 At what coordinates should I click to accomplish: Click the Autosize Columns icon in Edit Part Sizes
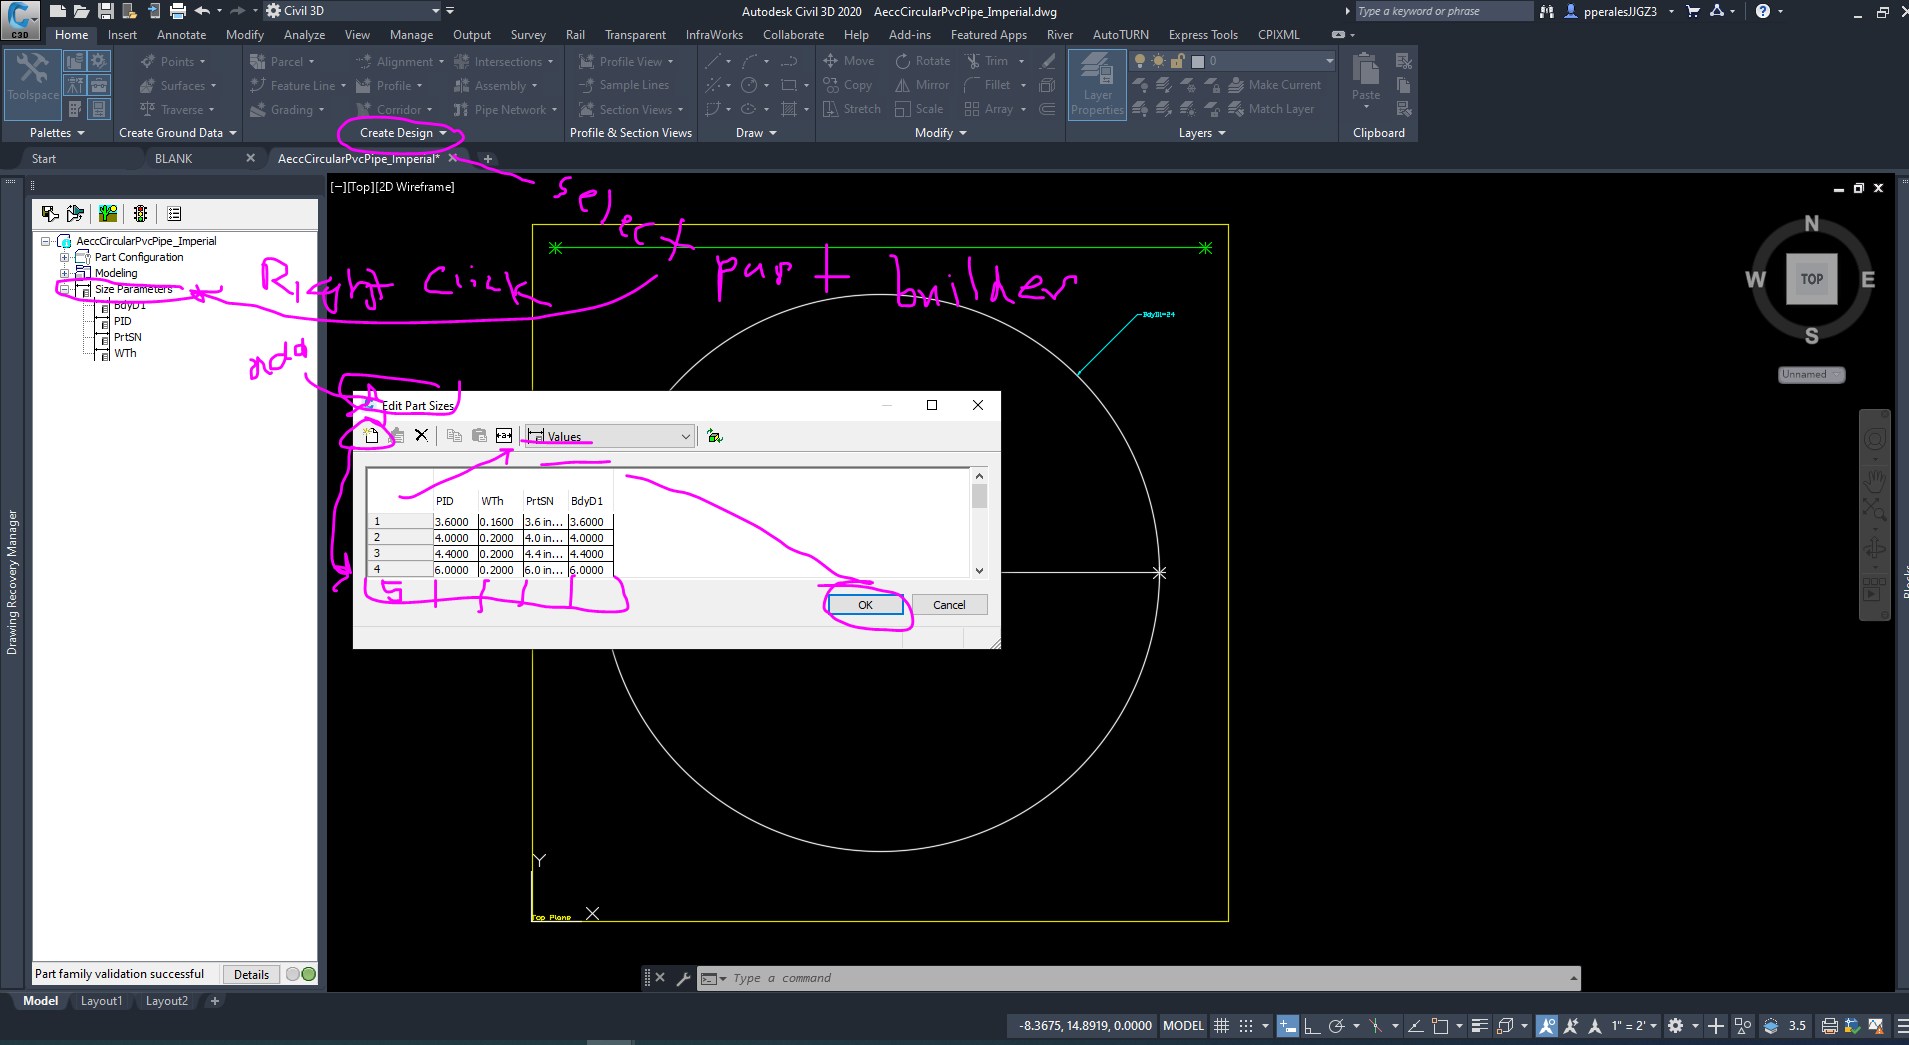click(504, 435)
